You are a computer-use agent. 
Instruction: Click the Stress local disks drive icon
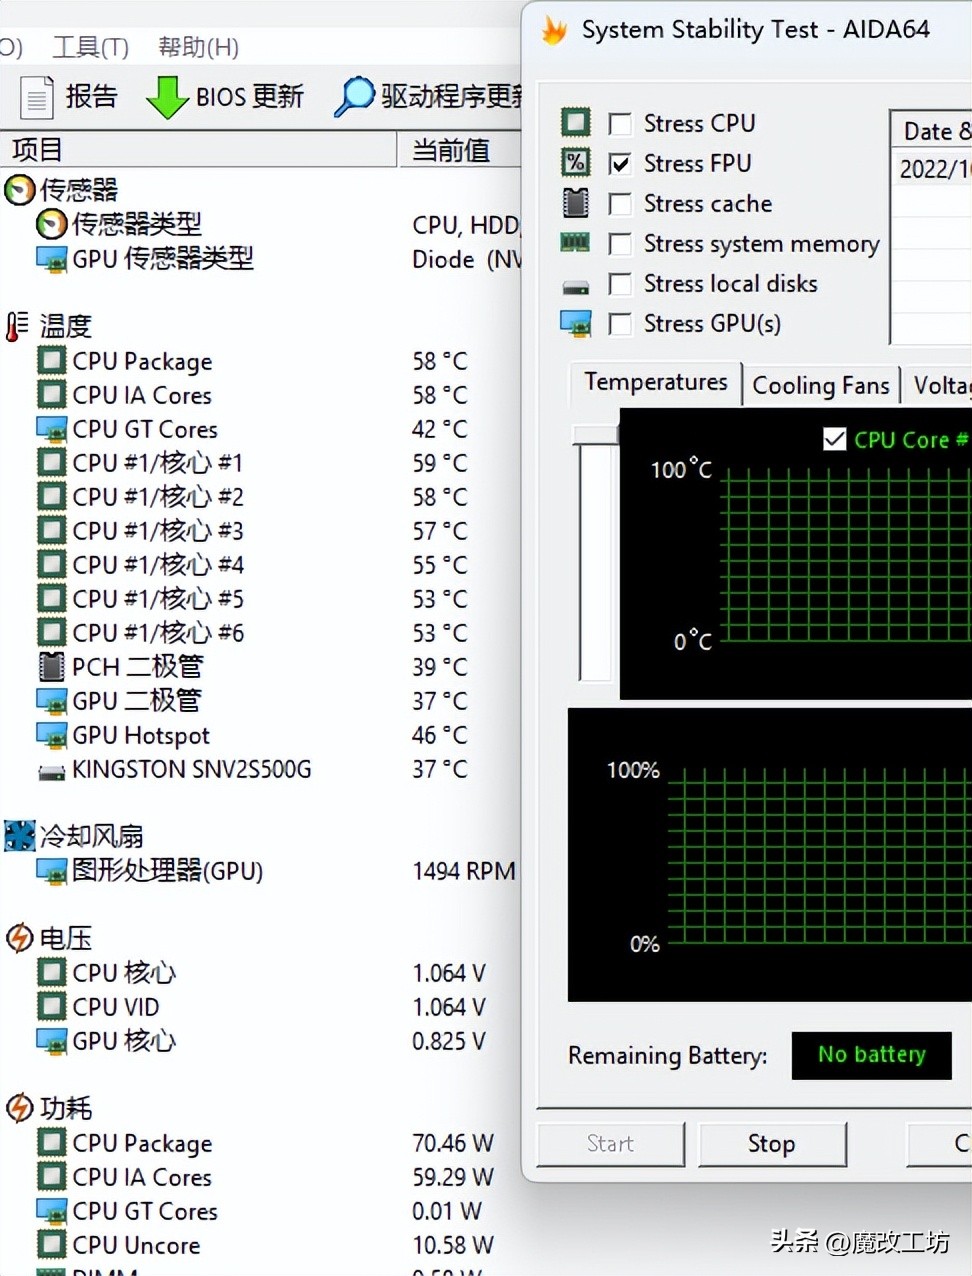[575, 288]
